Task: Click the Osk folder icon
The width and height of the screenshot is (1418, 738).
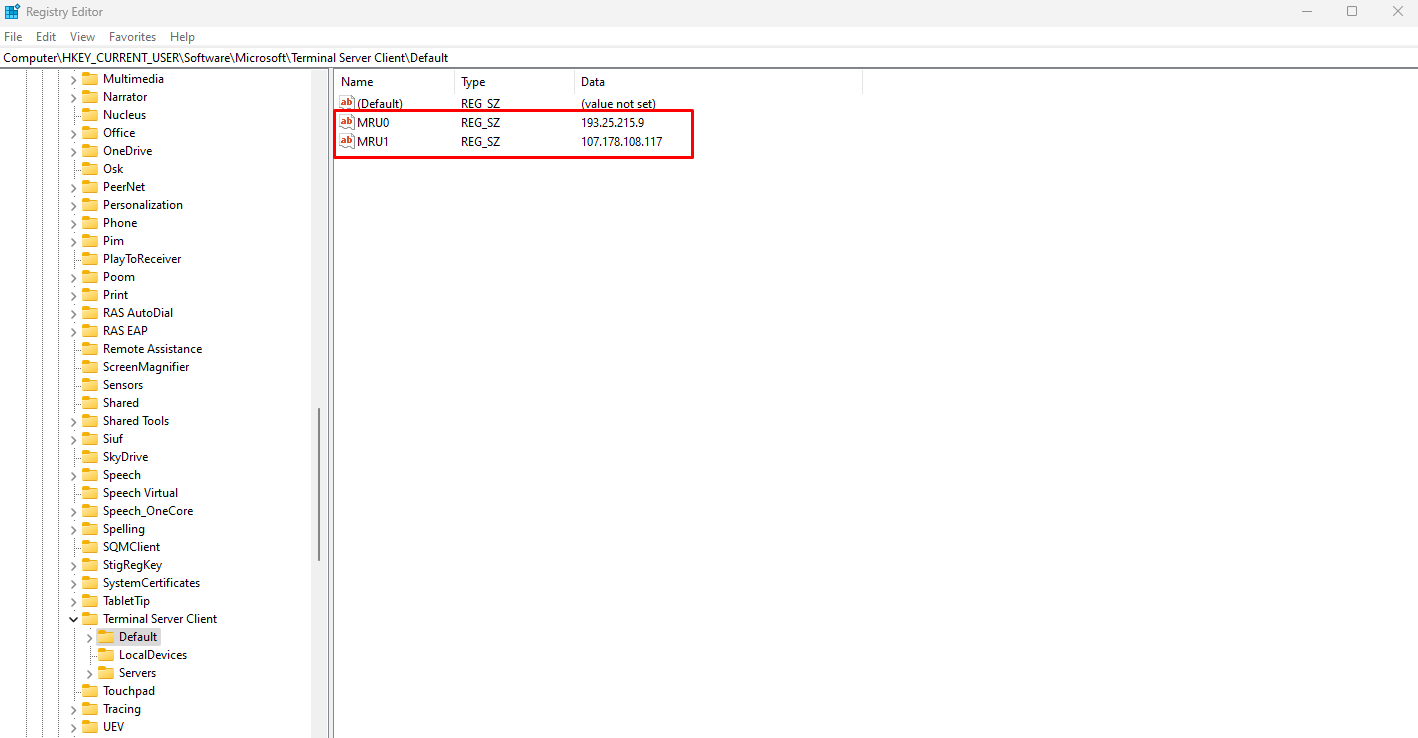Action: 90,169
